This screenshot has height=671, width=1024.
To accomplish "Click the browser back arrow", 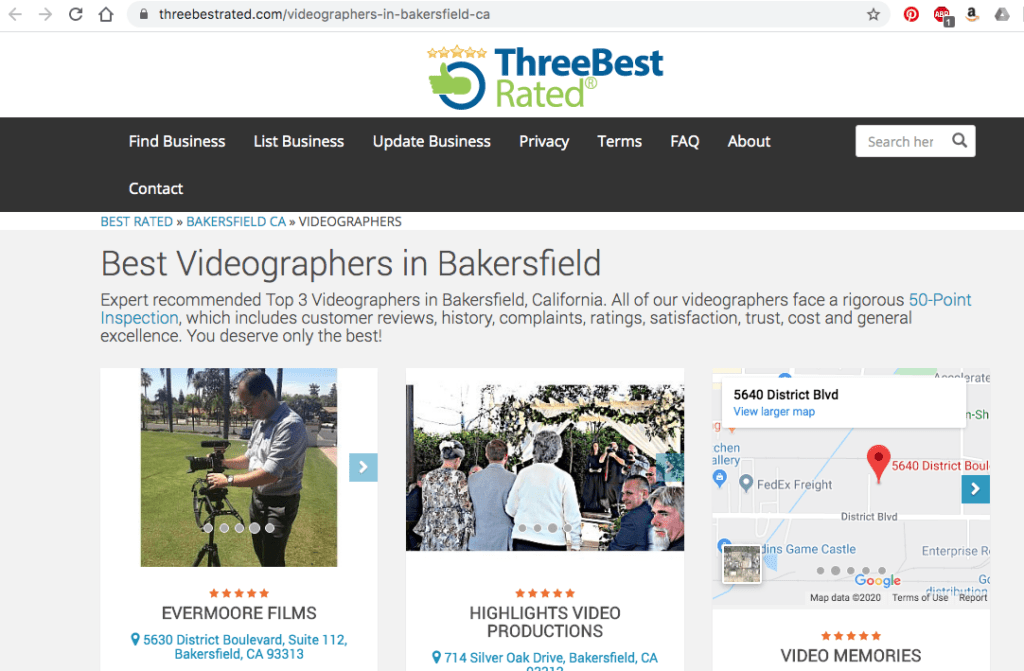I will click(x=16, y=15).
